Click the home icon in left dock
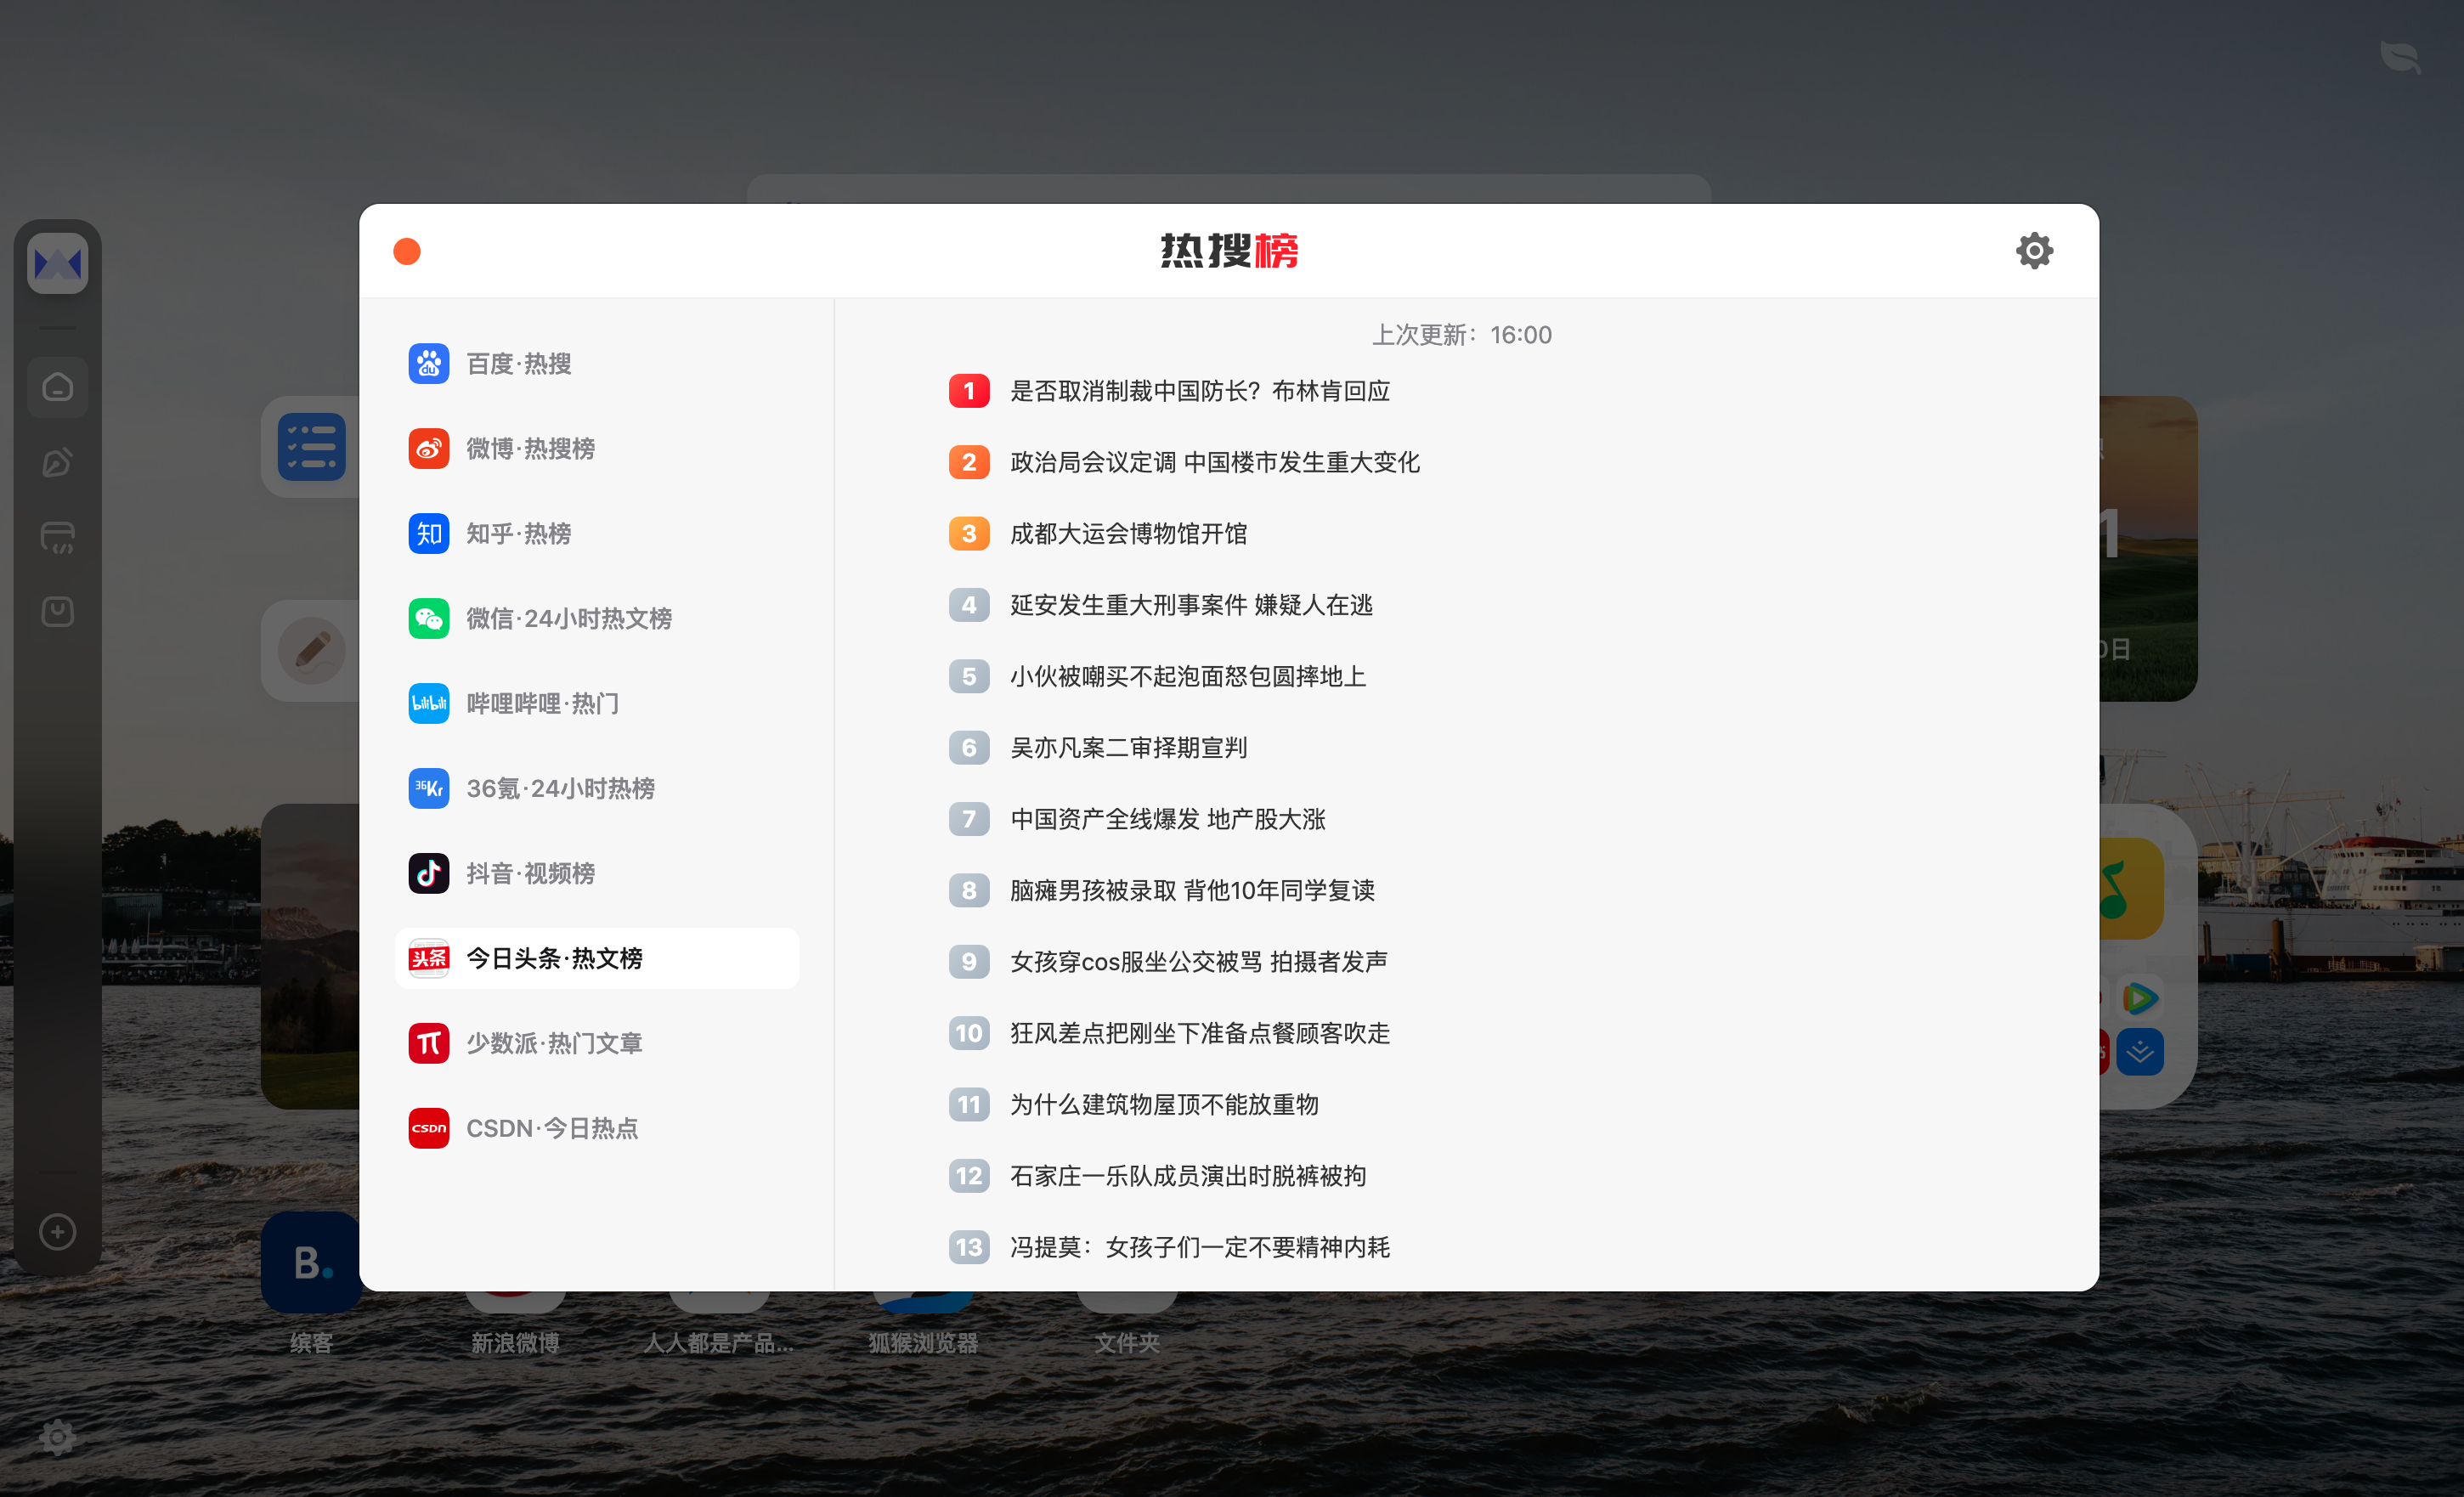Viewport: 2464px width, 1497px height. [57, 387]
